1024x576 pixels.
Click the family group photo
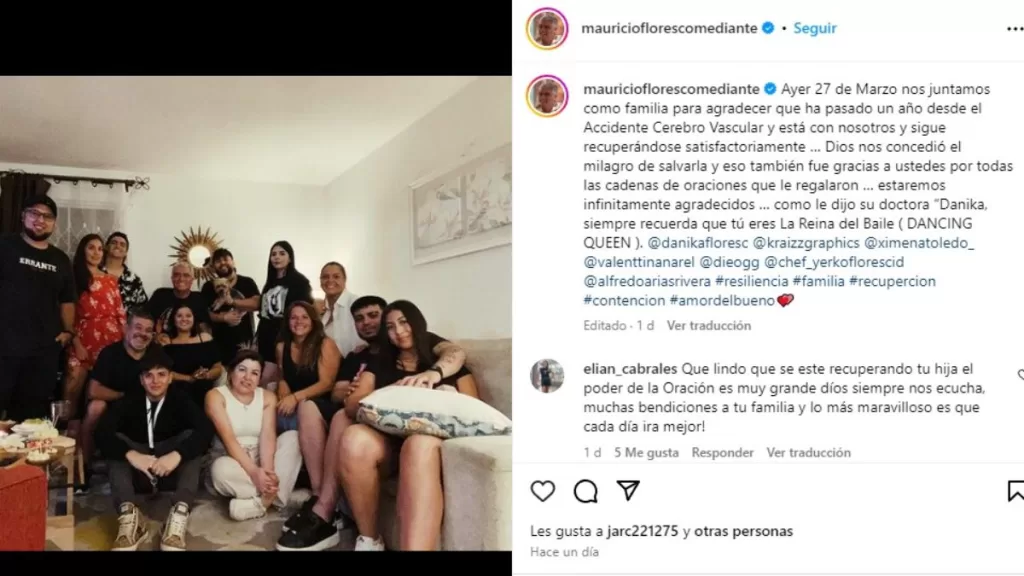pos(256,313)
